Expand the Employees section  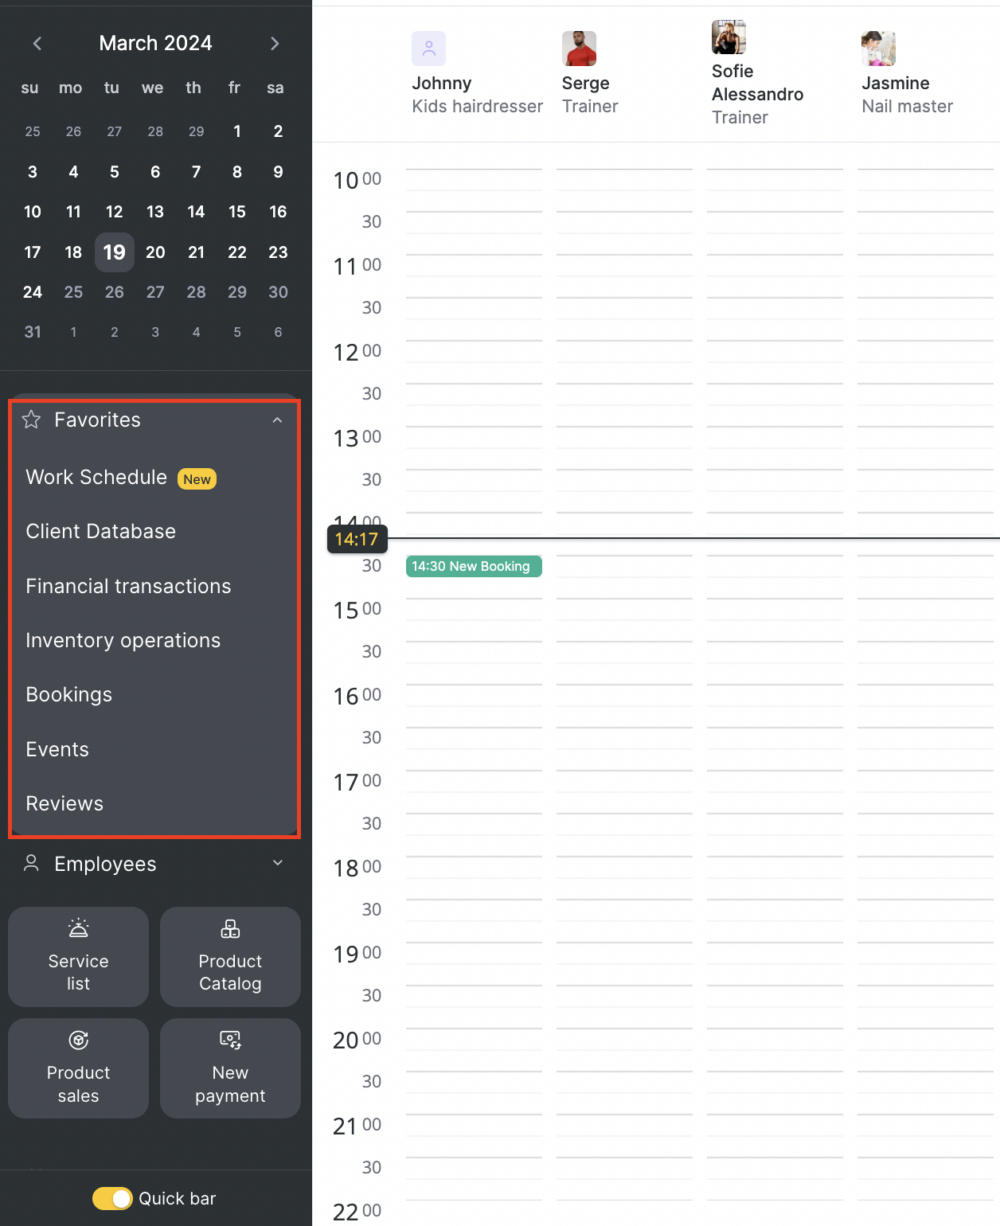(x=277, y=863)
